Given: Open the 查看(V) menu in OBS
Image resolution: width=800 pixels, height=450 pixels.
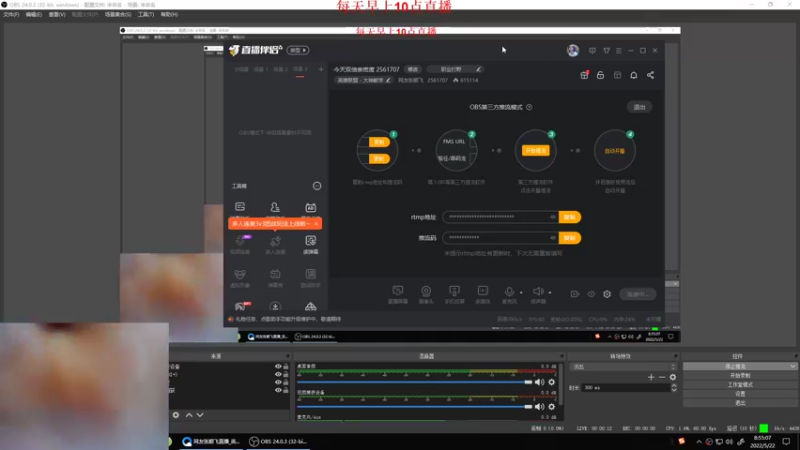Looking at the screenshot, I should (57, 14).
